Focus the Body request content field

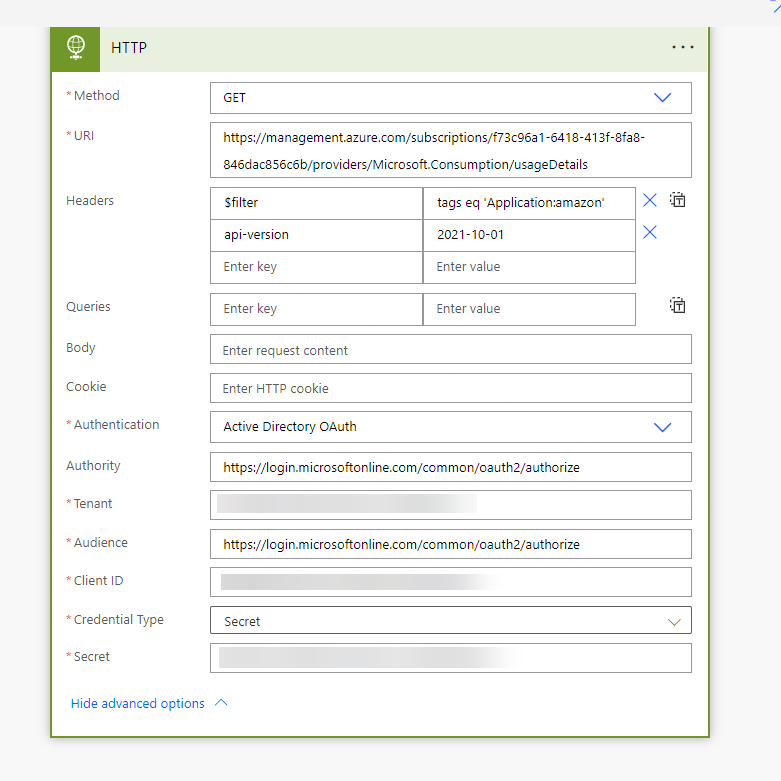(451, 349)
